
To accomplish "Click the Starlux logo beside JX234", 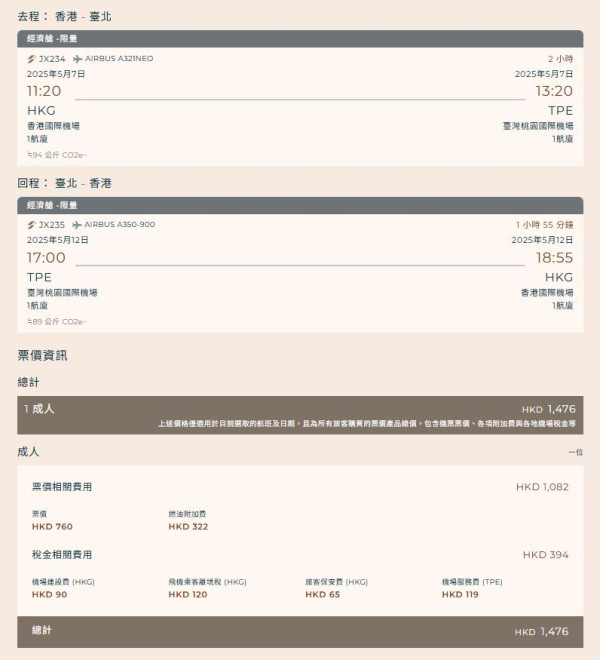I will [31, 59].
